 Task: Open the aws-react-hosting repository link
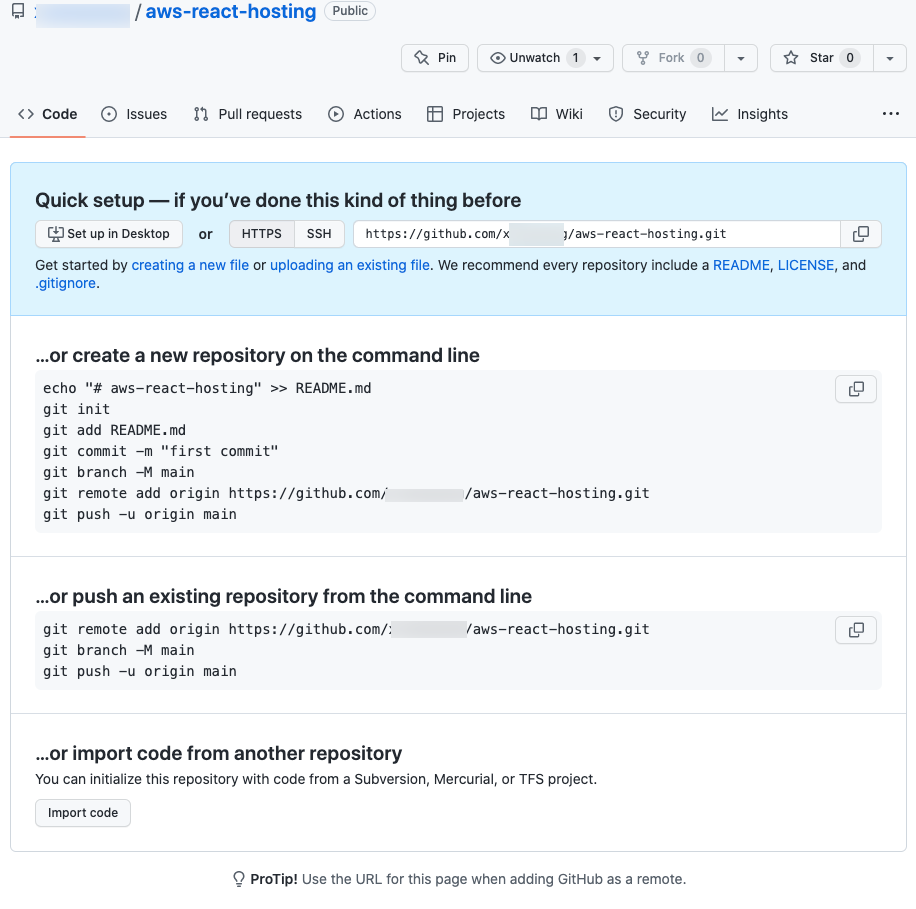pos(231,11)
